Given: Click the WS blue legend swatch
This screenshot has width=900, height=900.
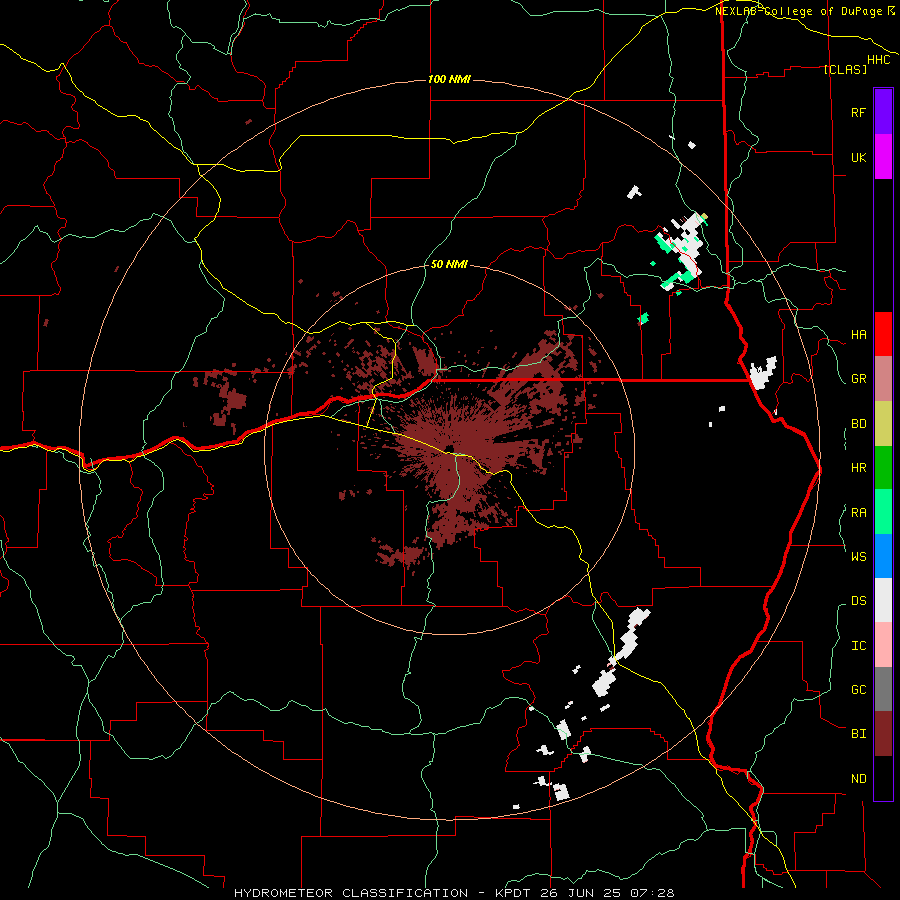Looking at the screenshot, I should (x=883, y=556).
